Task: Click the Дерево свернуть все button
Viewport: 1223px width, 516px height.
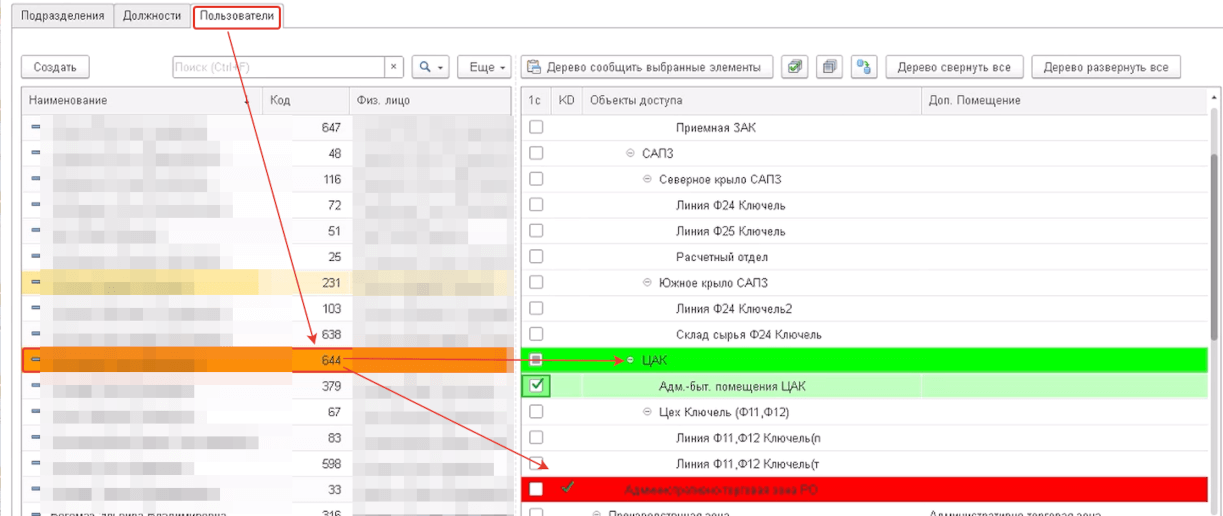Action: (954, 67)
